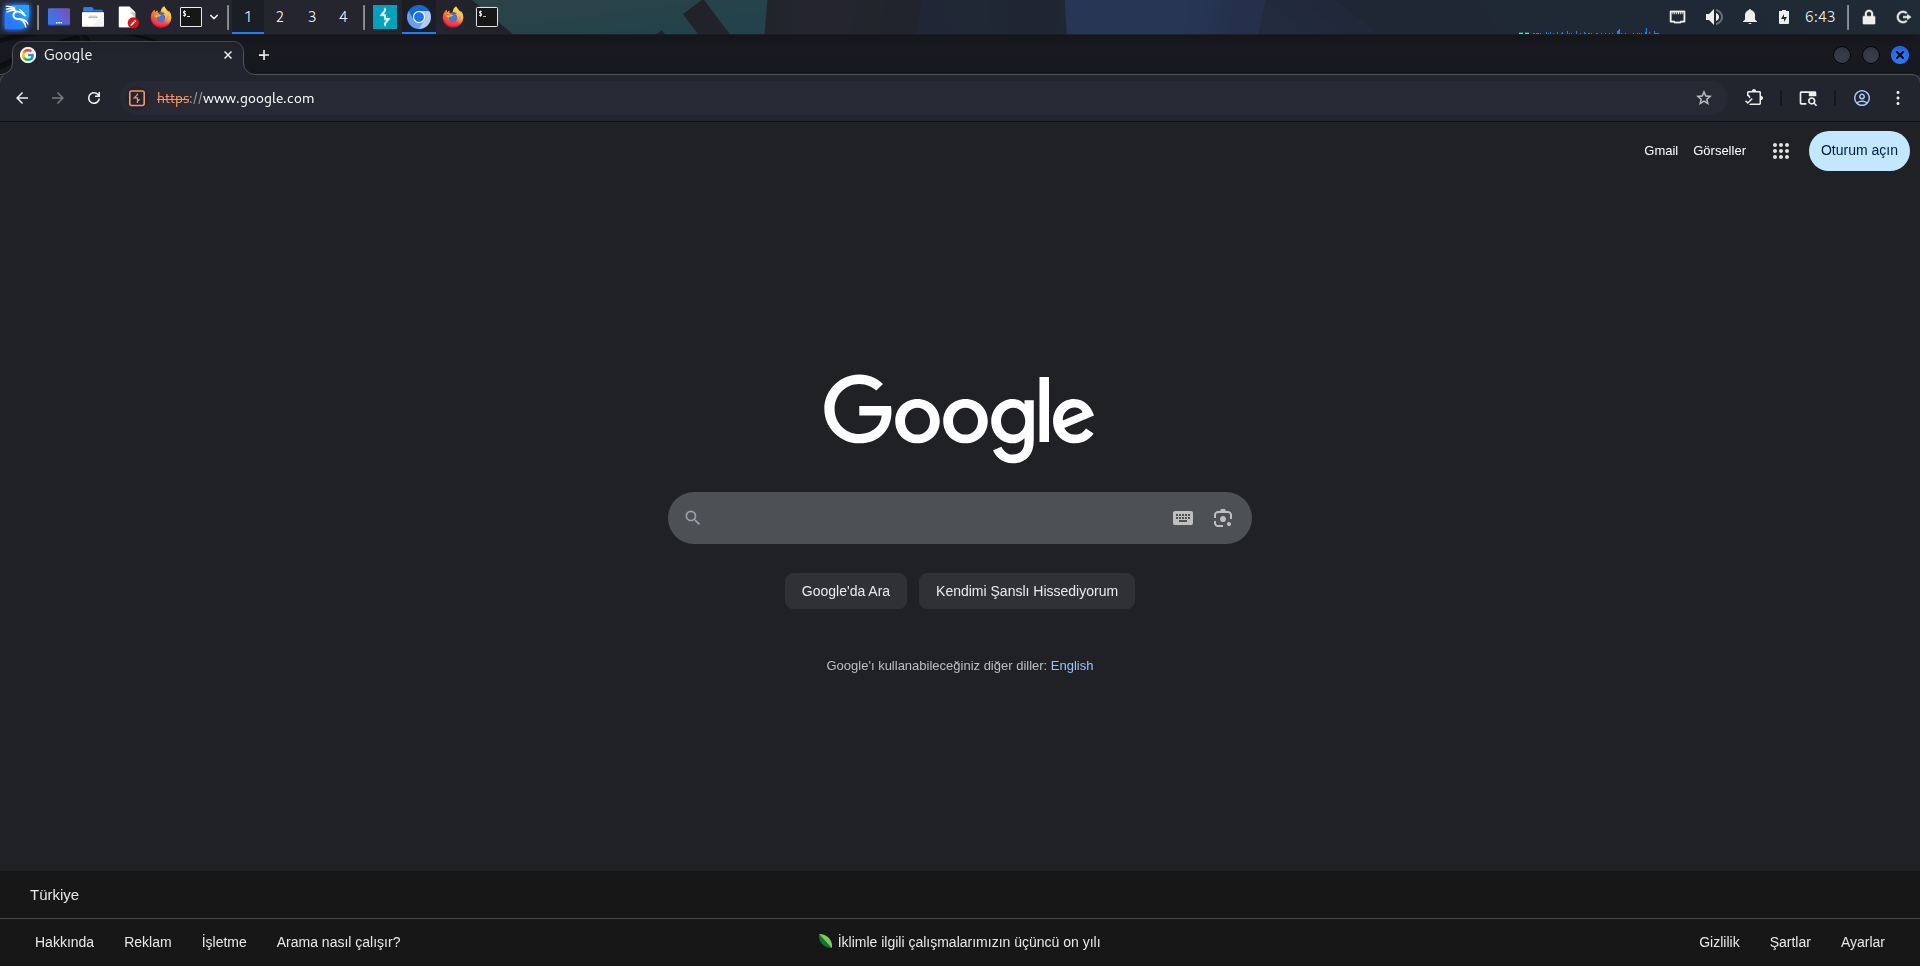
Task: Close the Google tab
Action: [228, 55]
